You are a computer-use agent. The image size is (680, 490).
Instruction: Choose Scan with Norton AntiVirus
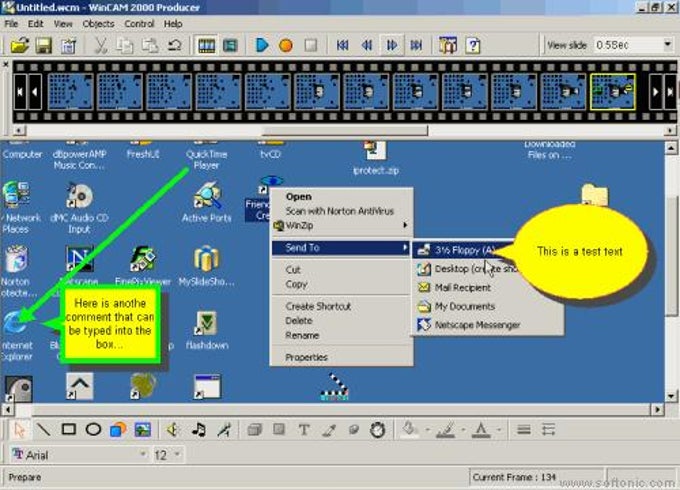(x=340, y=211)
